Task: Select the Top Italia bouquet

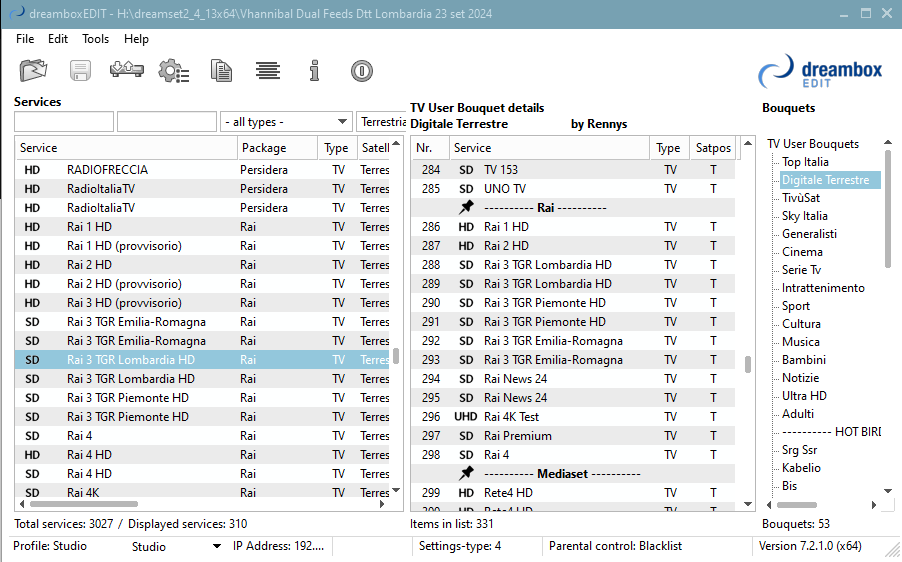Action: (805, 162)
